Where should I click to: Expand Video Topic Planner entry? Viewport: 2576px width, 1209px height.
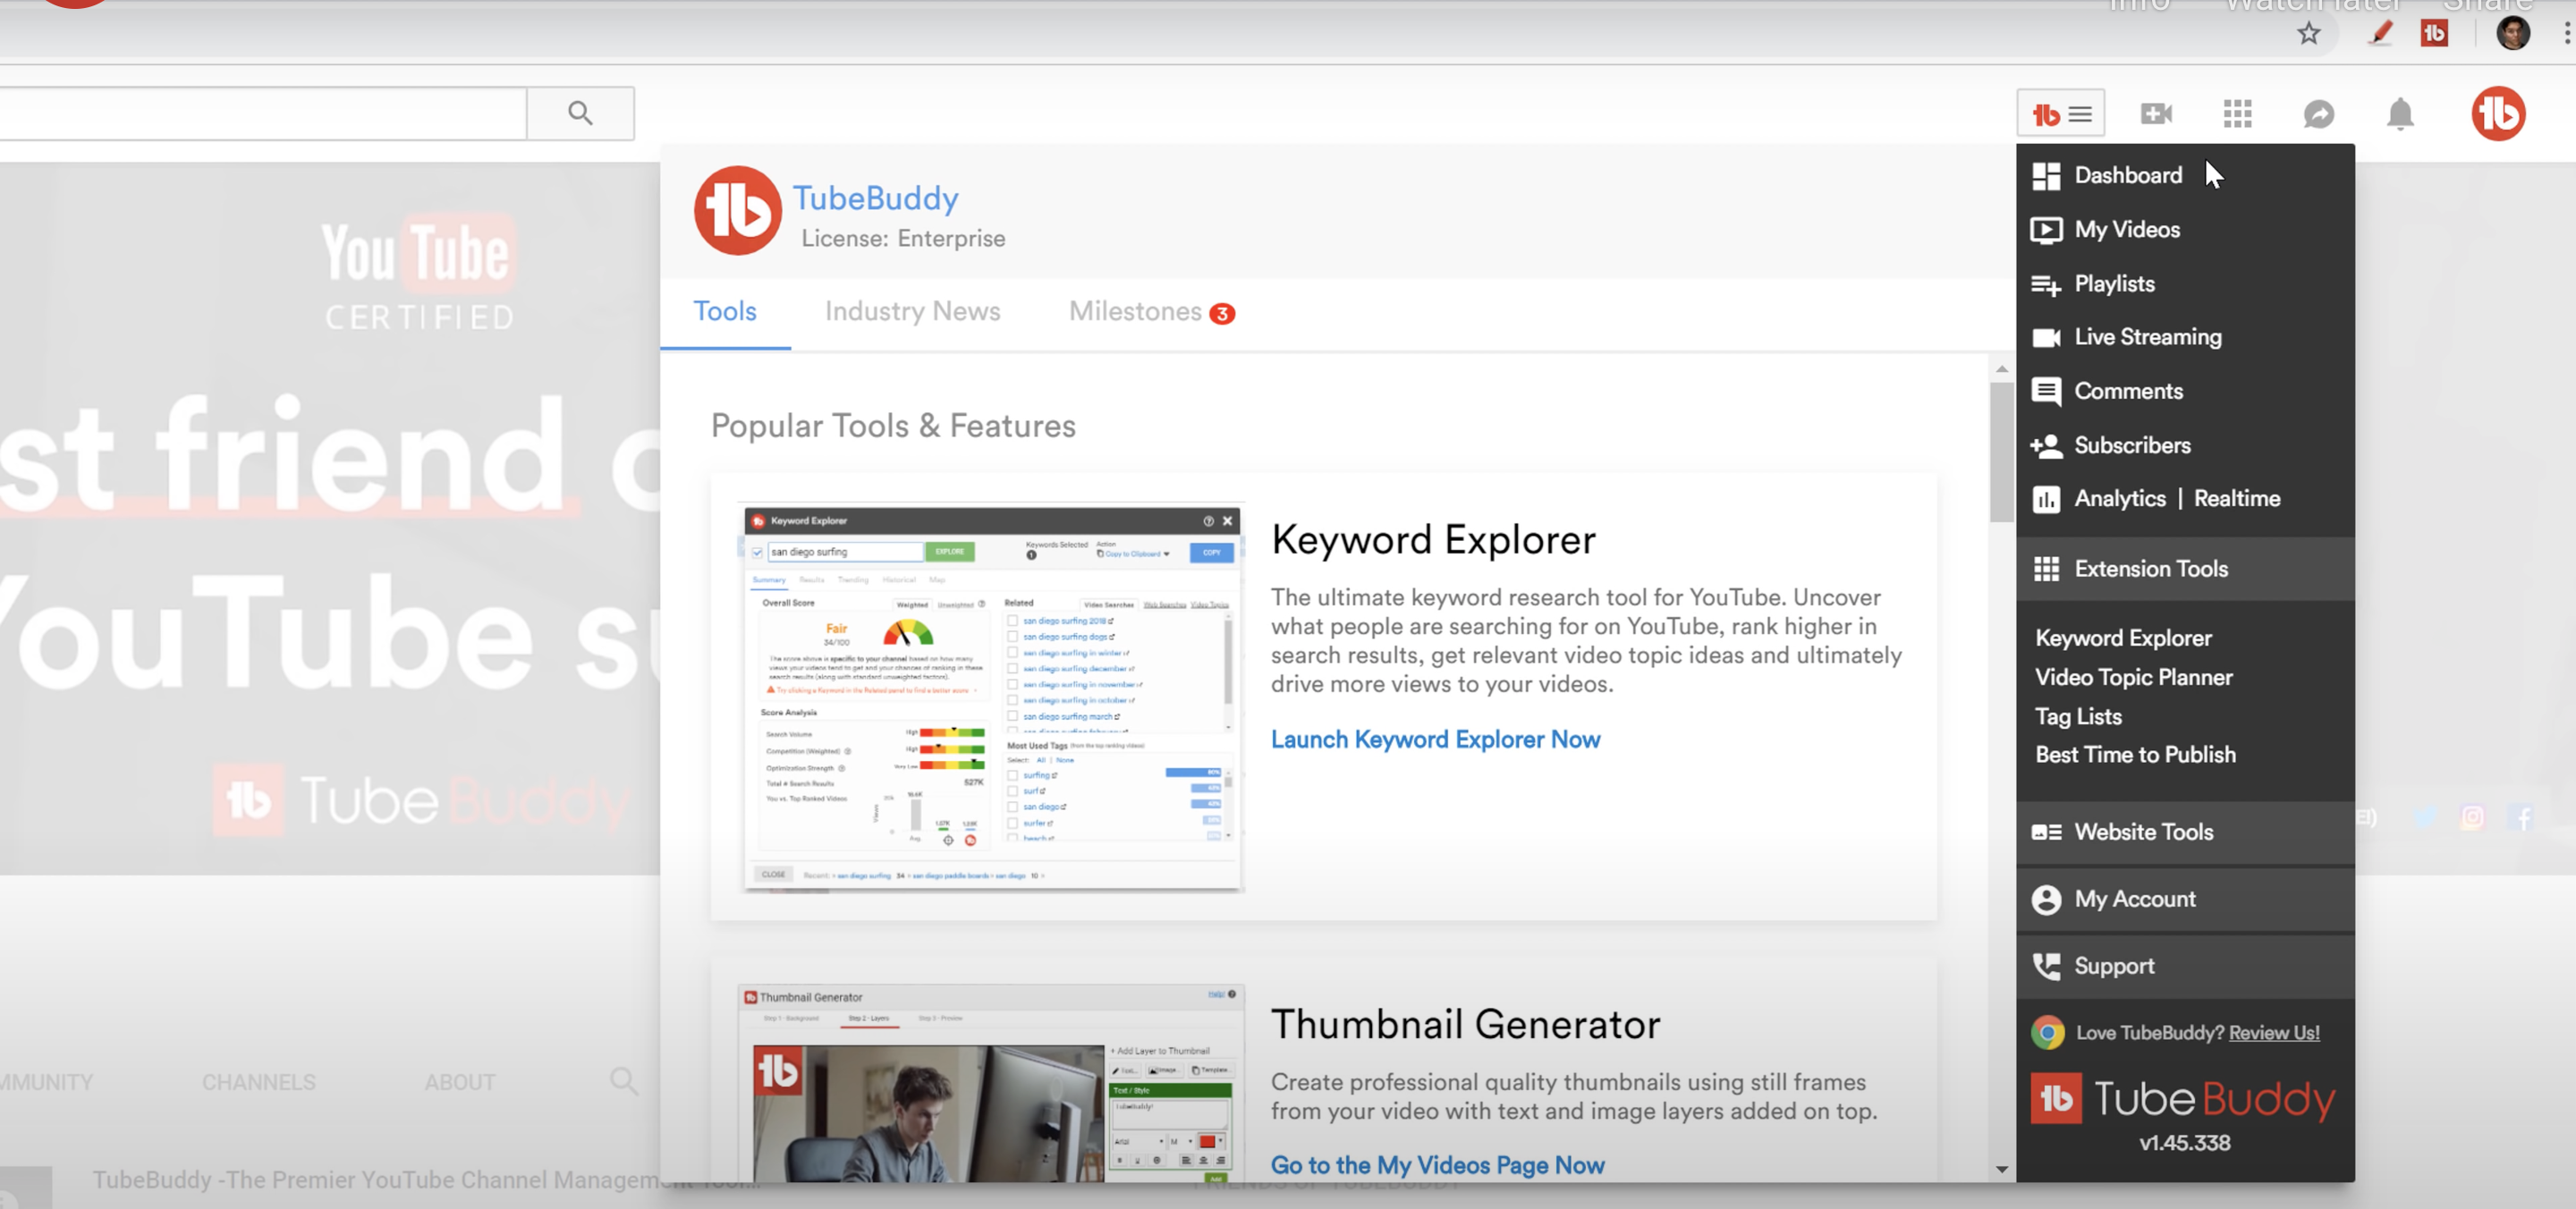pos(2132,677)
